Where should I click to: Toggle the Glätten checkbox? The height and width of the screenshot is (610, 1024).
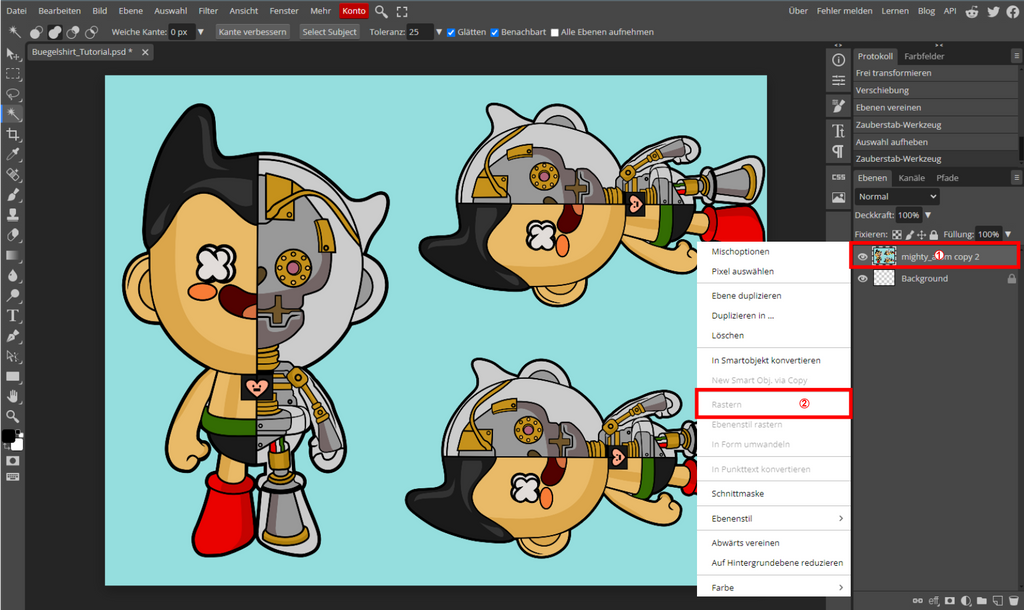tap(451, 33)
